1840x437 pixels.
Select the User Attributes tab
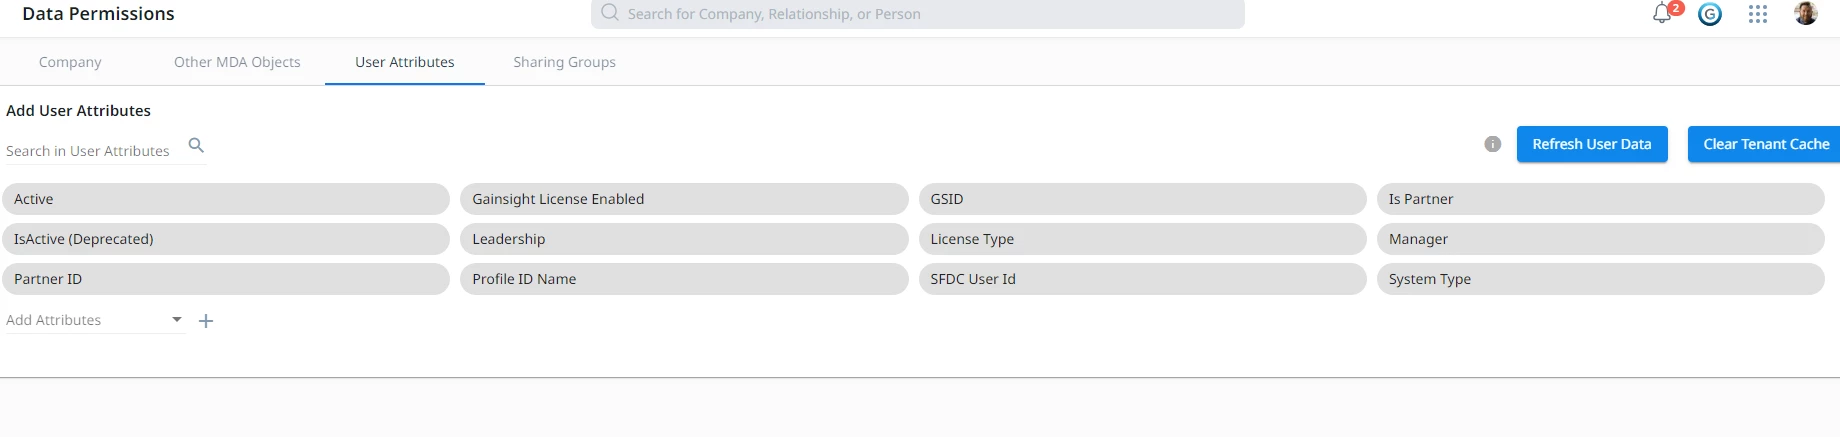click(x=405, y=62)
